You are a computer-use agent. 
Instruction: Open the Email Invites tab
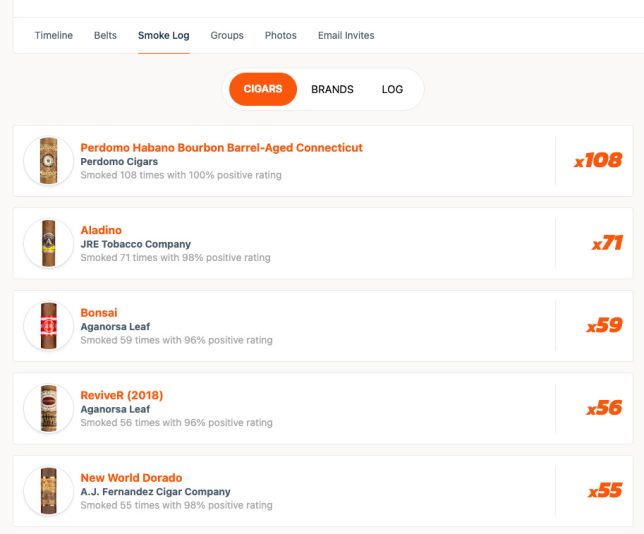(x=346, y=35)
